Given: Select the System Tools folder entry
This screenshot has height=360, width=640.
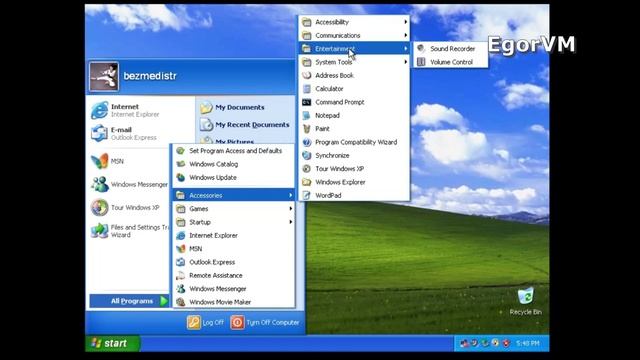Looking at the screenshot, I should pos(353,62).
